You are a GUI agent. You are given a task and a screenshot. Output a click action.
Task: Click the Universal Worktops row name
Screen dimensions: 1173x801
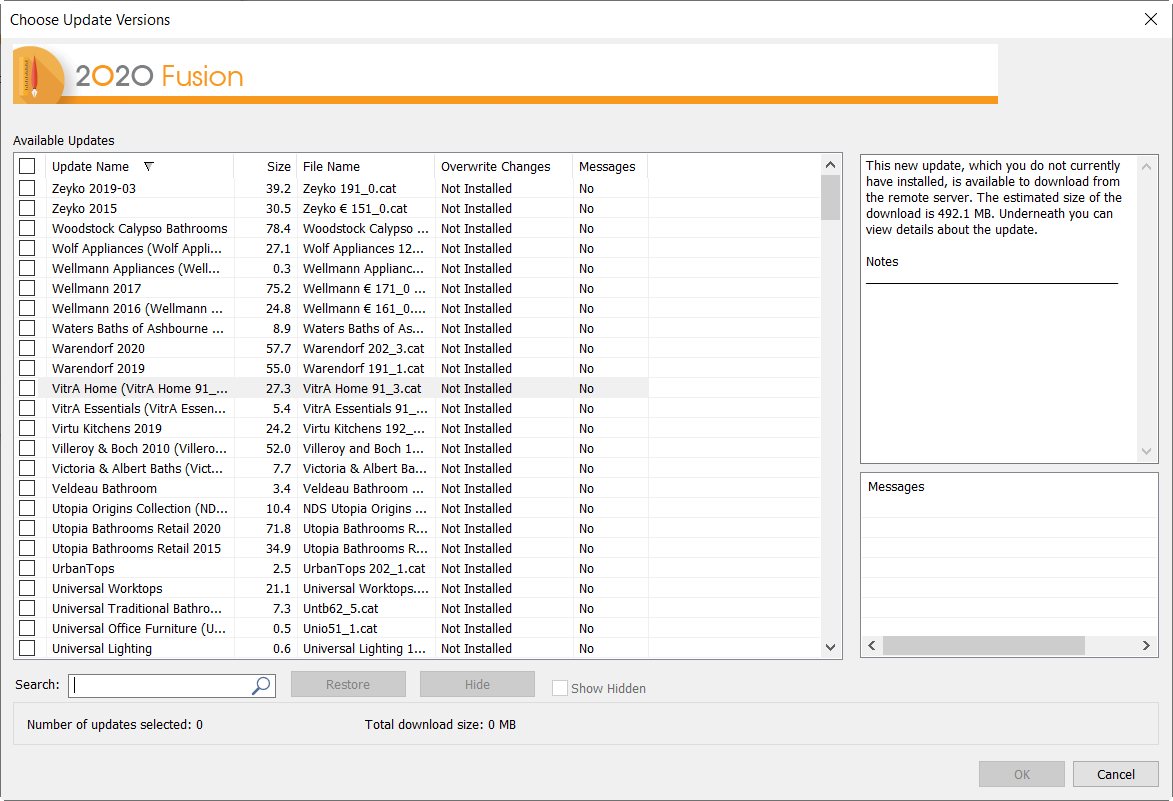[x=107, y=589]
